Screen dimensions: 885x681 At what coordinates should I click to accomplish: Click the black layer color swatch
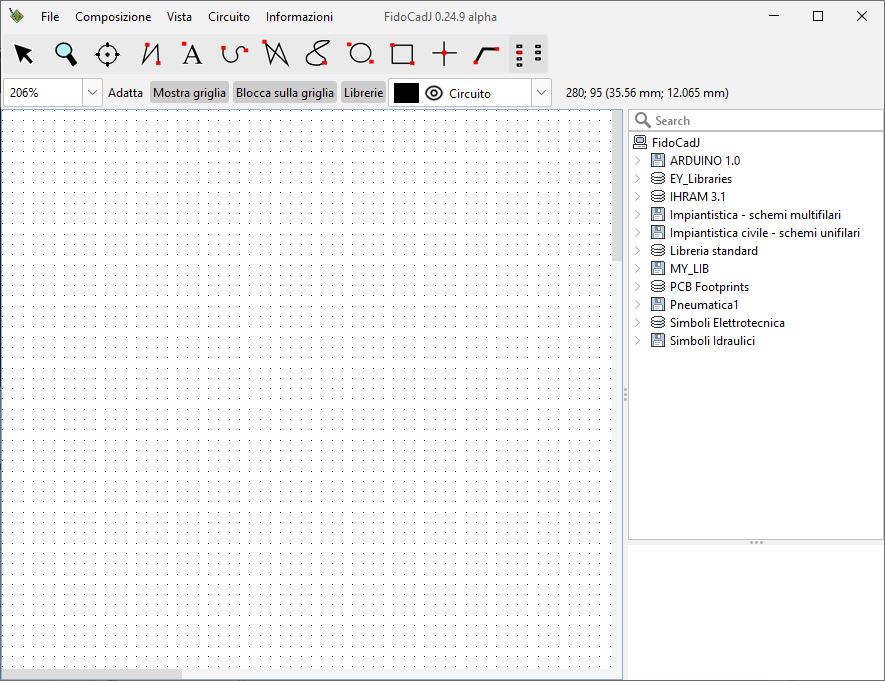click(406, 93)
